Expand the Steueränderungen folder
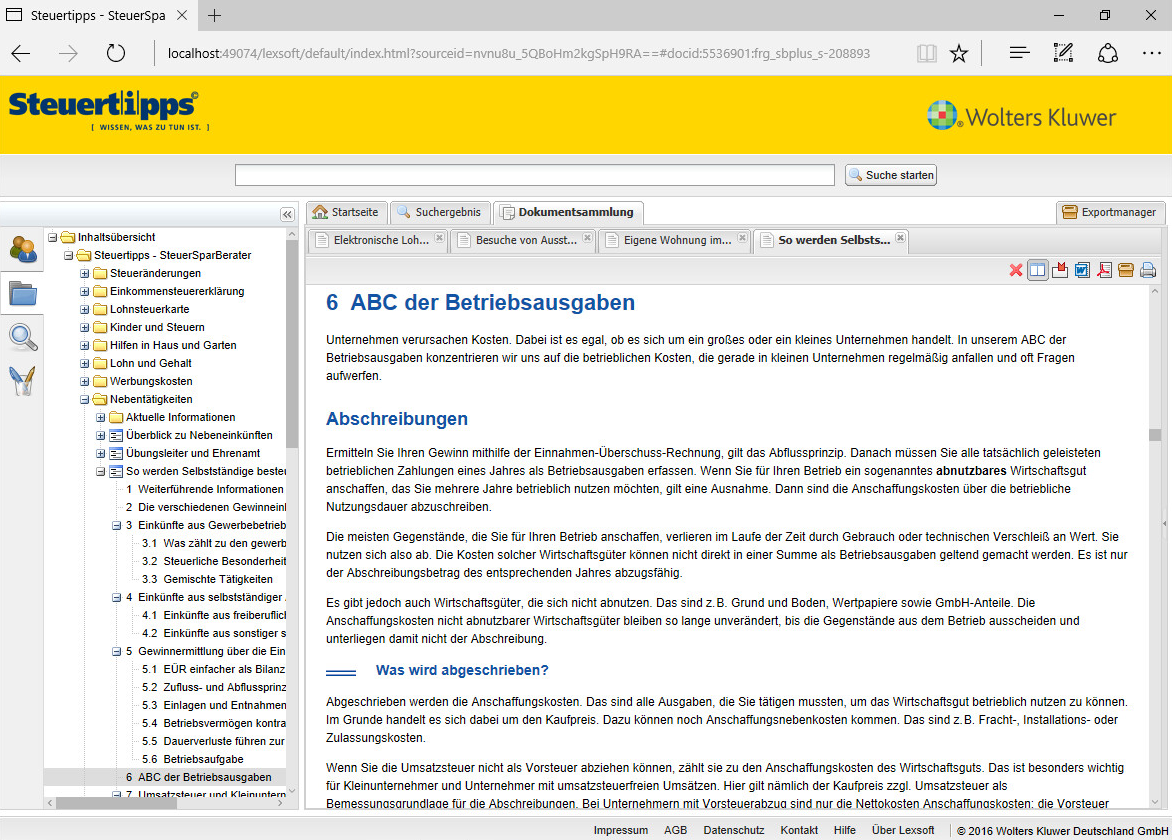The image size is (1172, 840). click(85, 273)
